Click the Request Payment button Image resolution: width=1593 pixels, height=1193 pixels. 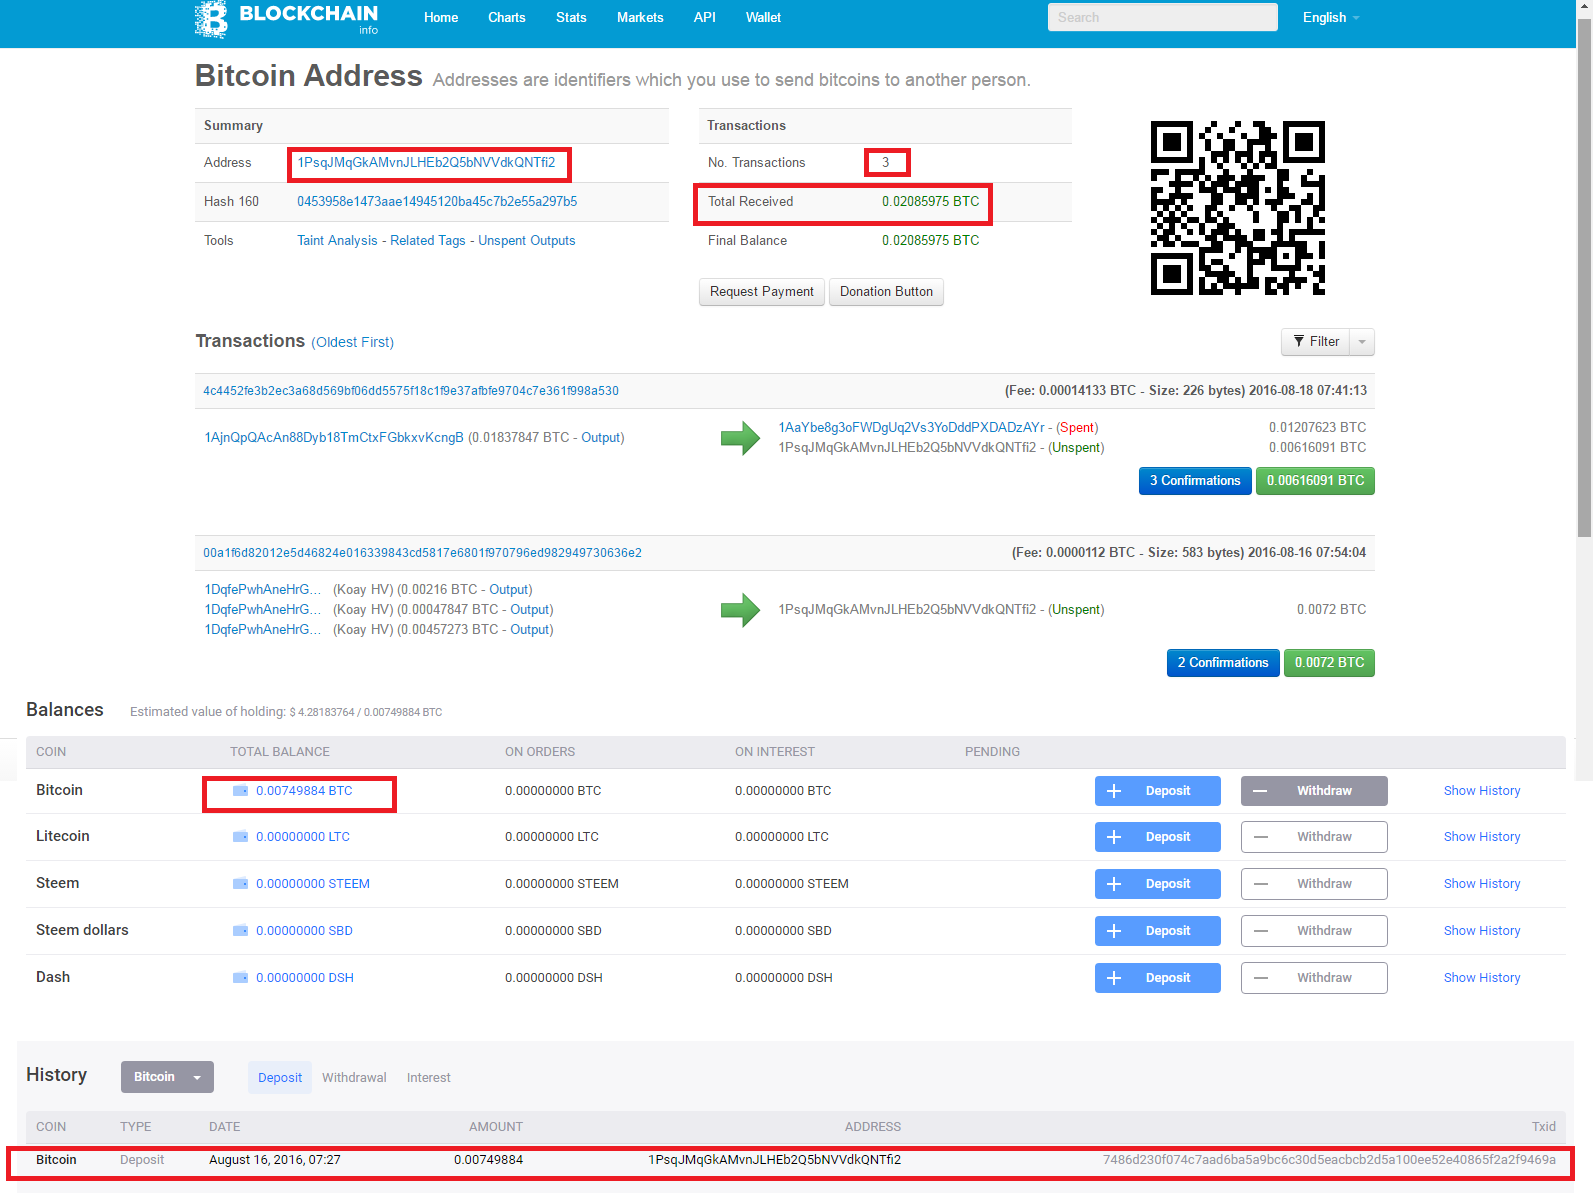762,292
